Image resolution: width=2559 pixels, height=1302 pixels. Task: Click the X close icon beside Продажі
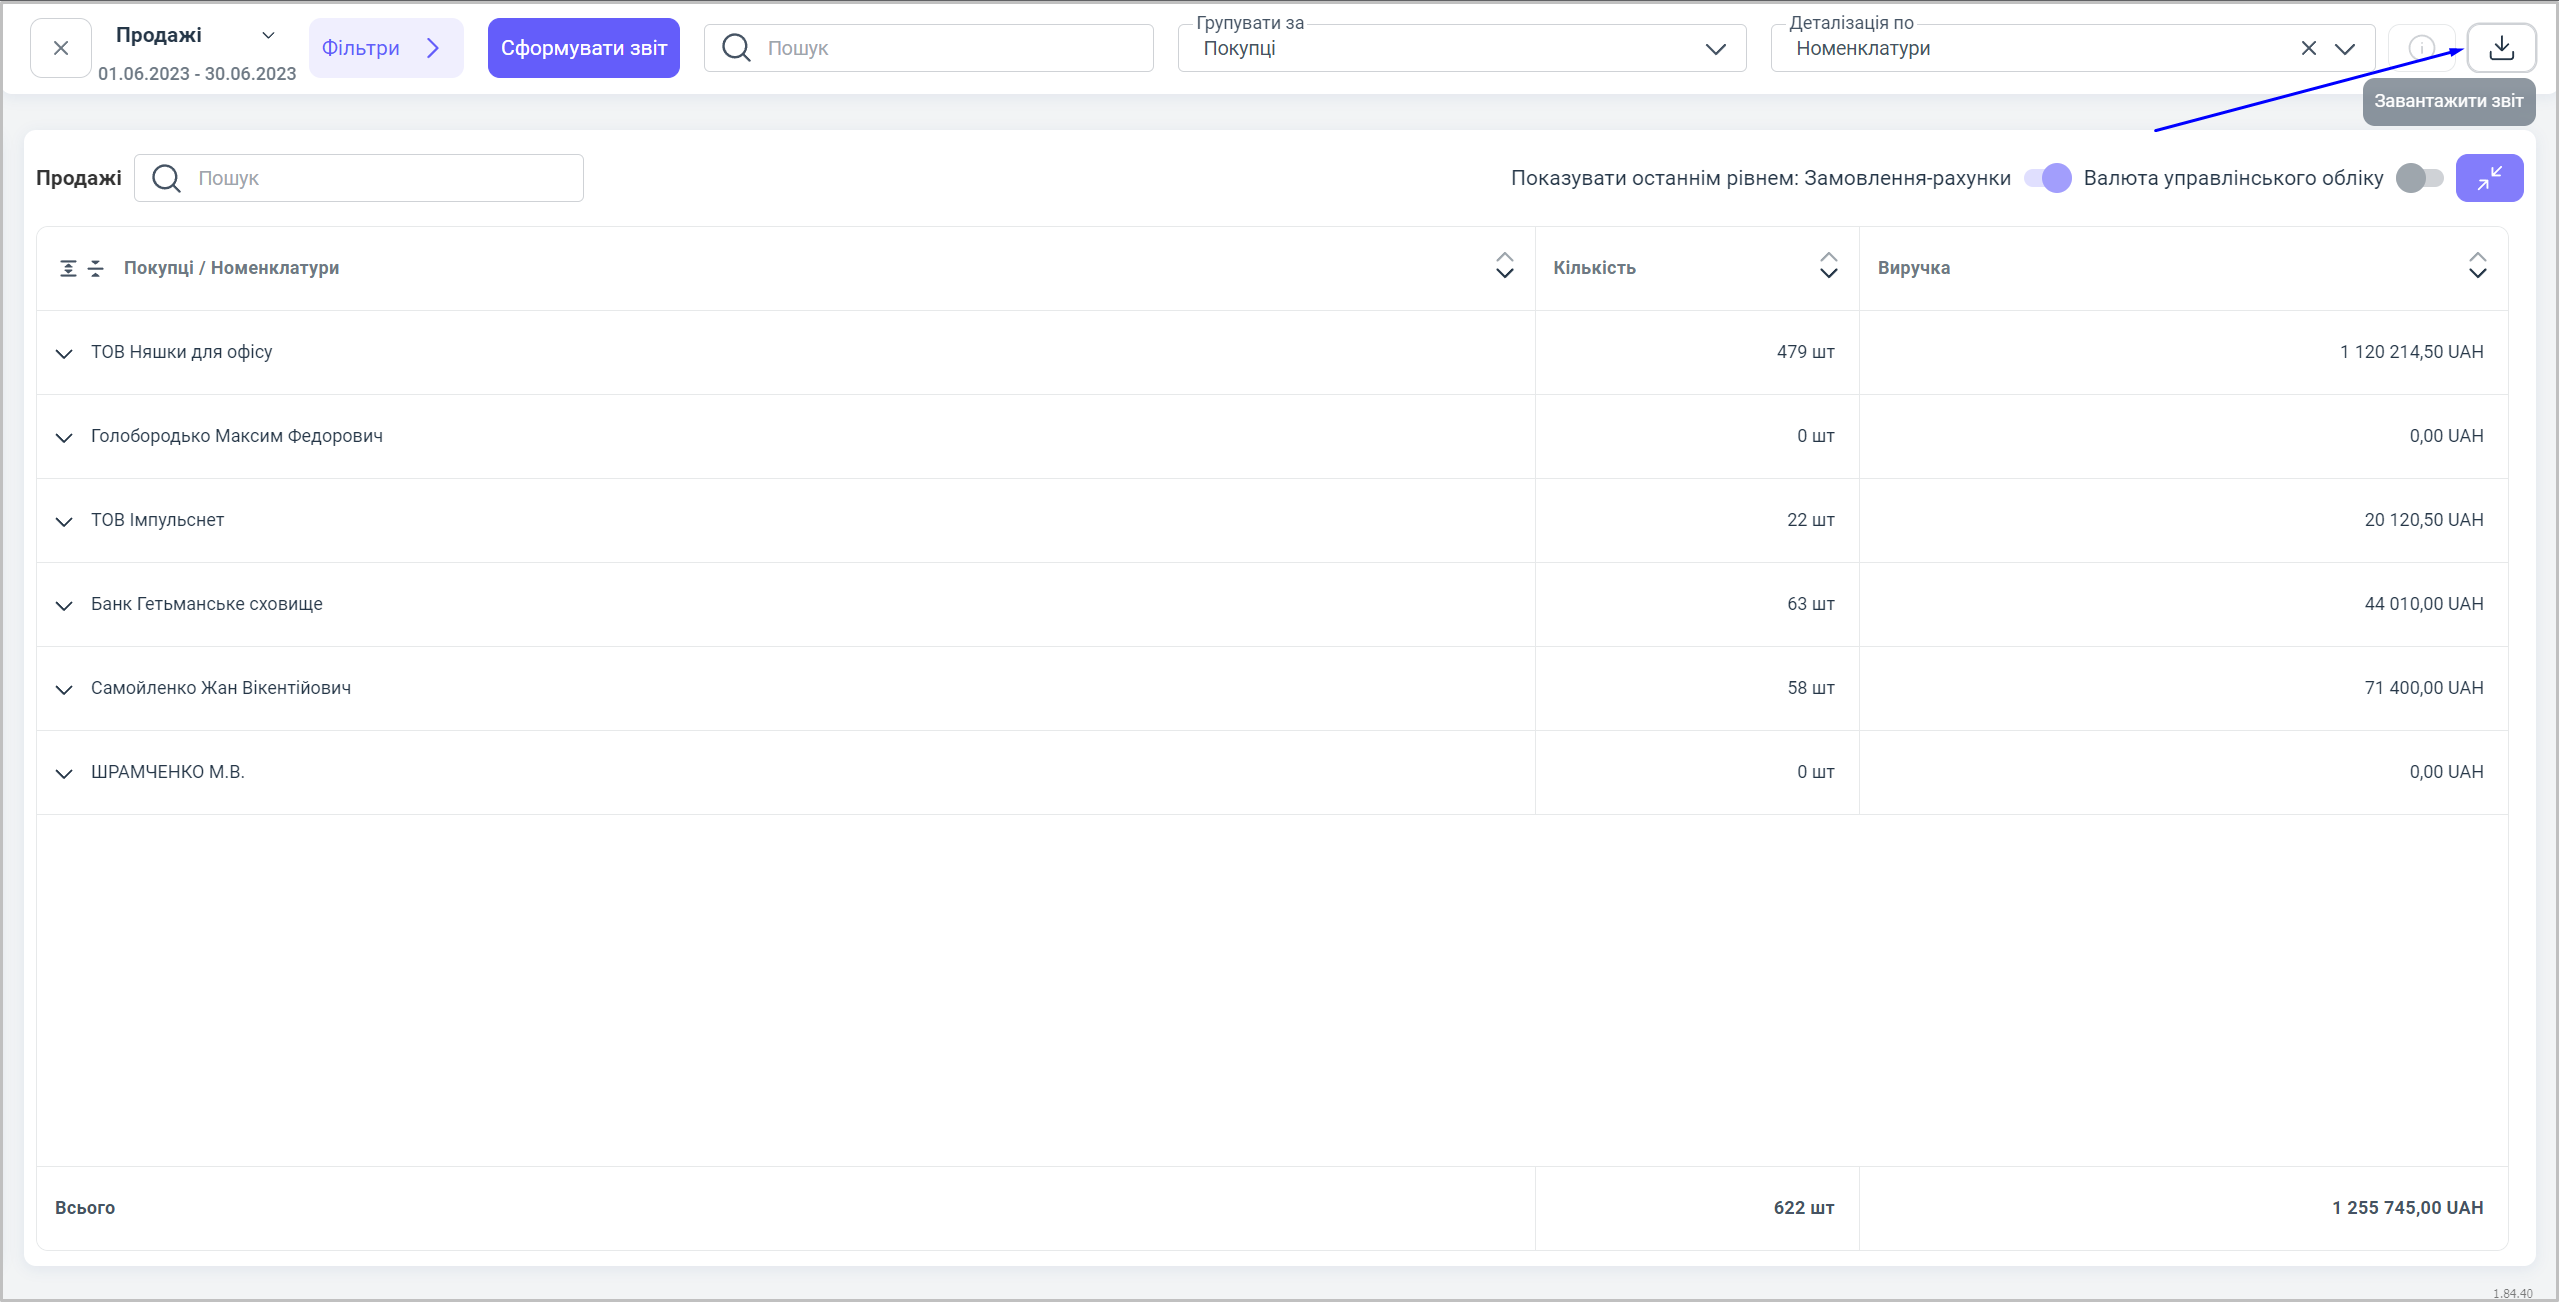(61, 48)
